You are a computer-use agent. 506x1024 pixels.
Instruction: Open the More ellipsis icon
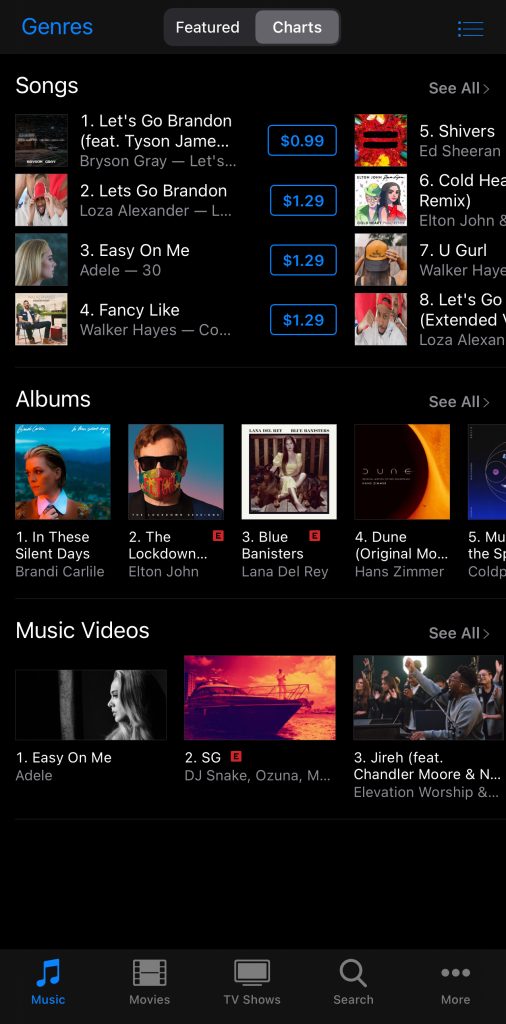[x=455, y=972]
